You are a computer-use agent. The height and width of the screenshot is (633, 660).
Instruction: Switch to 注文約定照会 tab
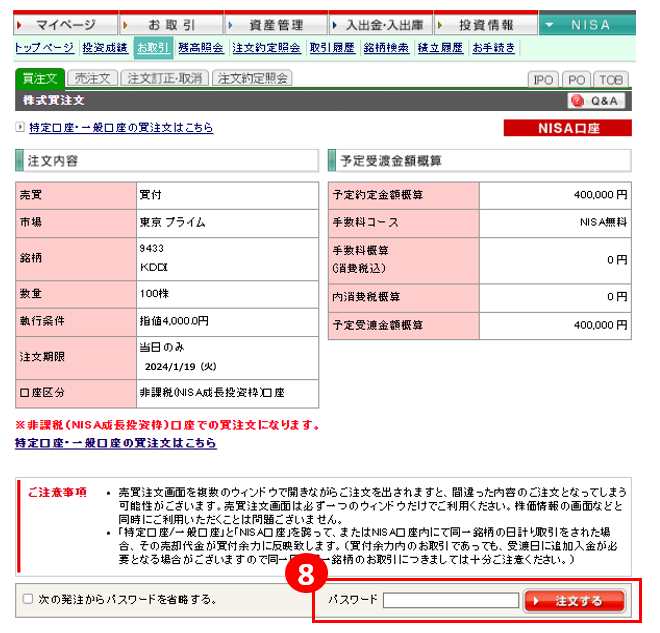point(252,78)
